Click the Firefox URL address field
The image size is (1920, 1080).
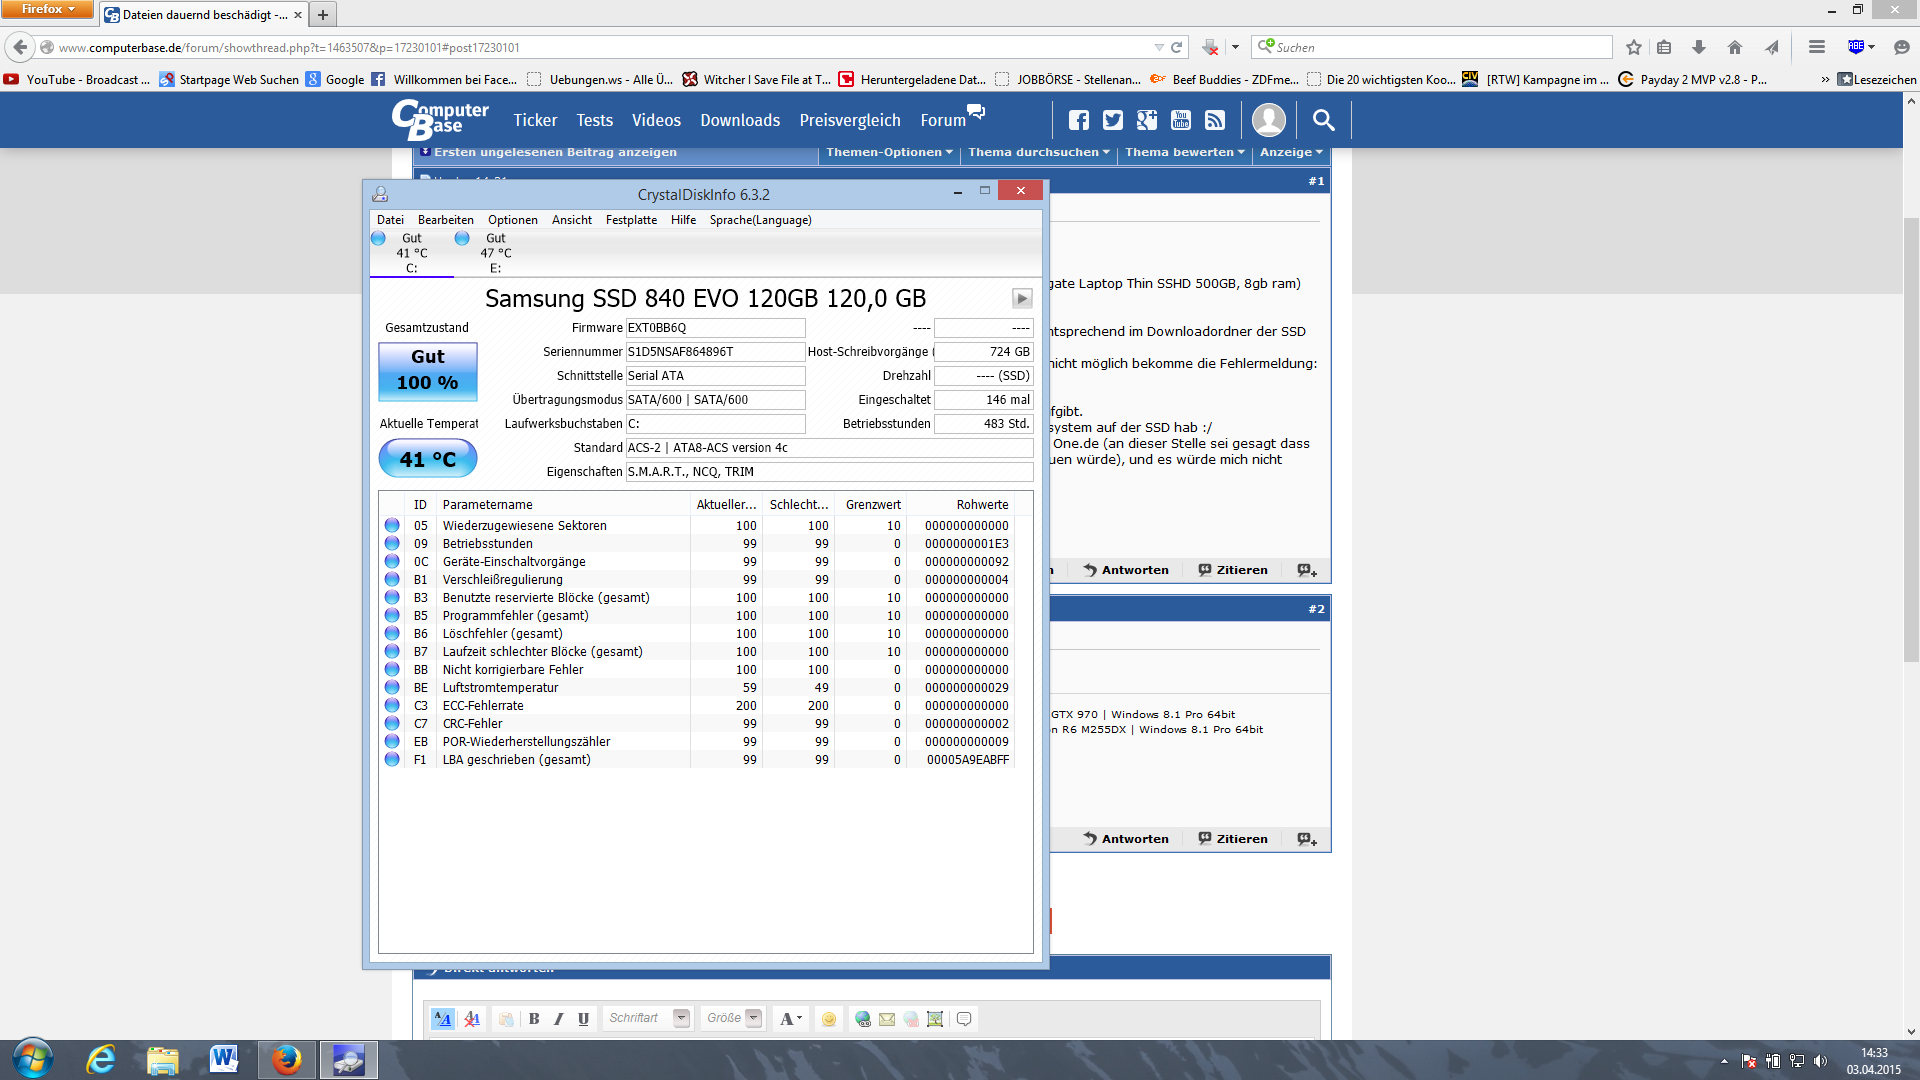pos(600,47)
